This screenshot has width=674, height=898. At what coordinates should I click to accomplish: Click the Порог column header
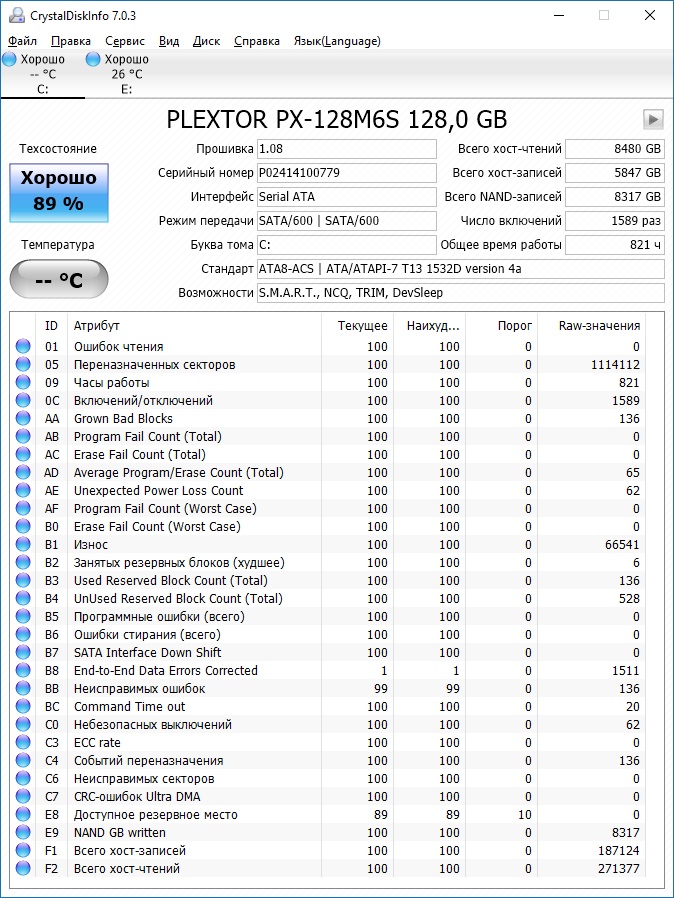click(x=502, y=326)
